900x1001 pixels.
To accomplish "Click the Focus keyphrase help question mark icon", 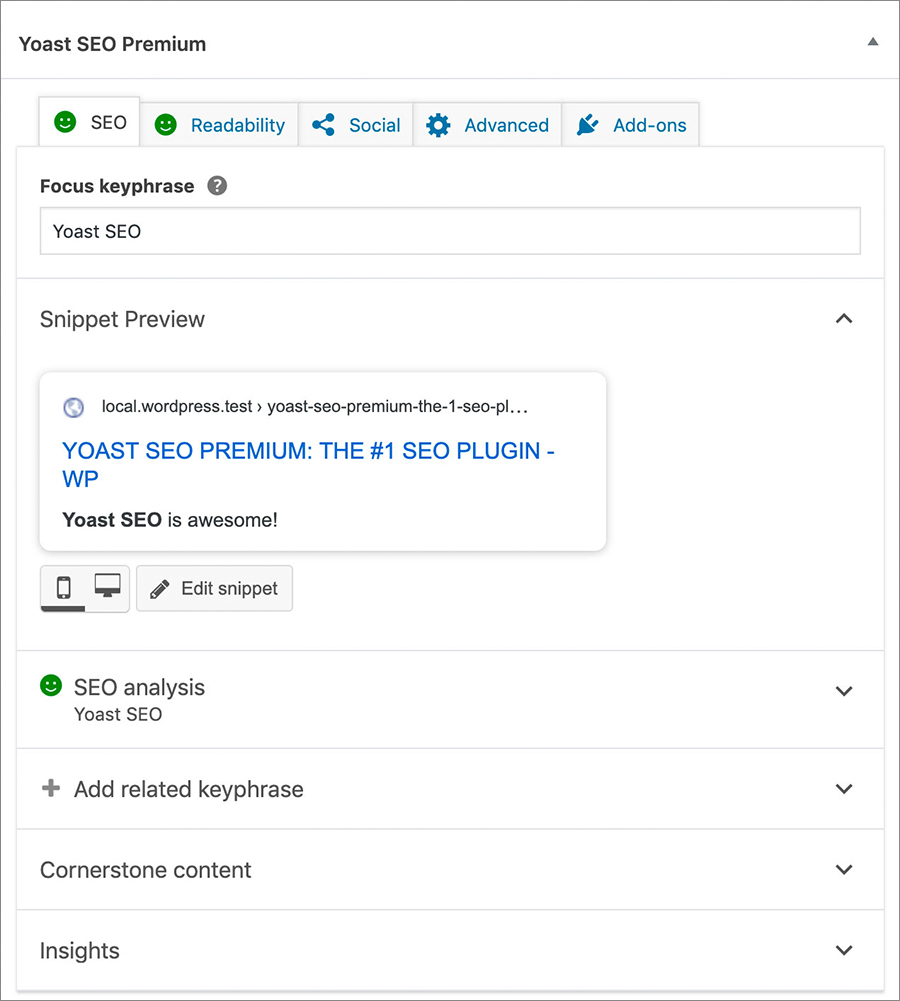I will pos(217,186).
